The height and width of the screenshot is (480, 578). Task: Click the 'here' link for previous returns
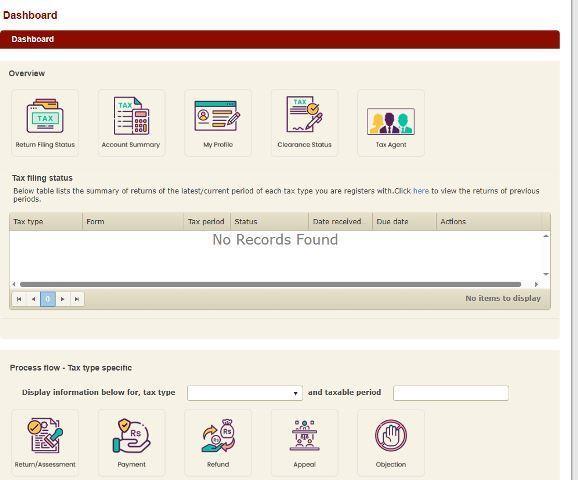pyautogui.click(x=421, y=191)
